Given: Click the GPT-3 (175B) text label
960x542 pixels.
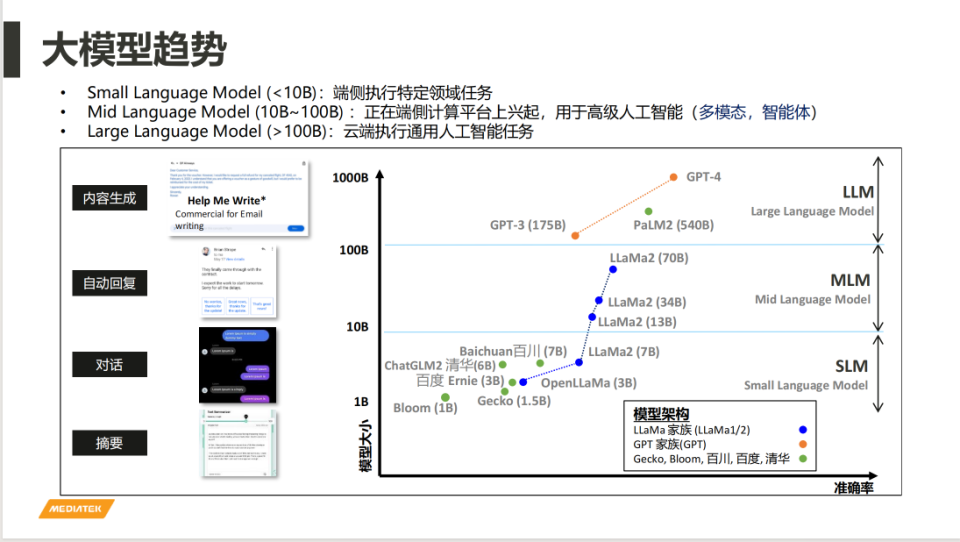Looking at the screenshot, I should pyautogui.click(x=528, y=225).
